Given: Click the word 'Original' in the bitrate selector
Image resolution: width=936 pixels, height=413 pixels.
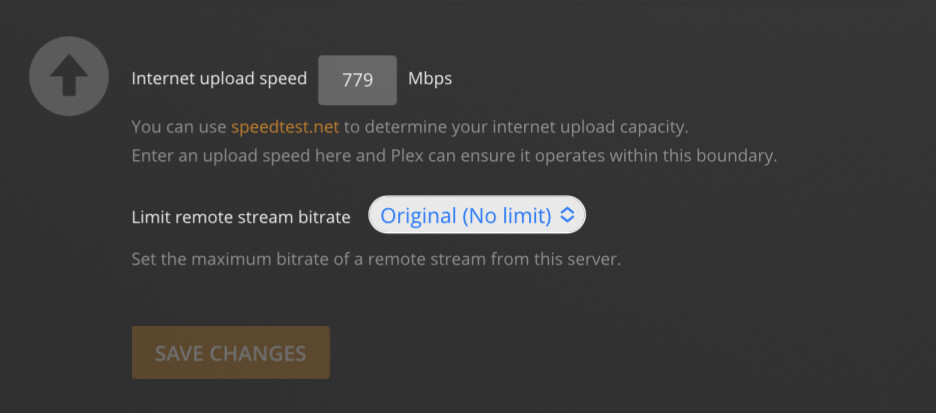Looking at the screenshot, I should [x=418, y=215].
